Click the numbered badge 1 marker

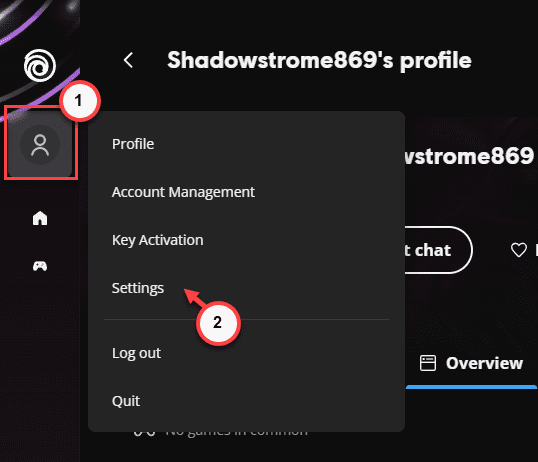[x=80, y=101]
